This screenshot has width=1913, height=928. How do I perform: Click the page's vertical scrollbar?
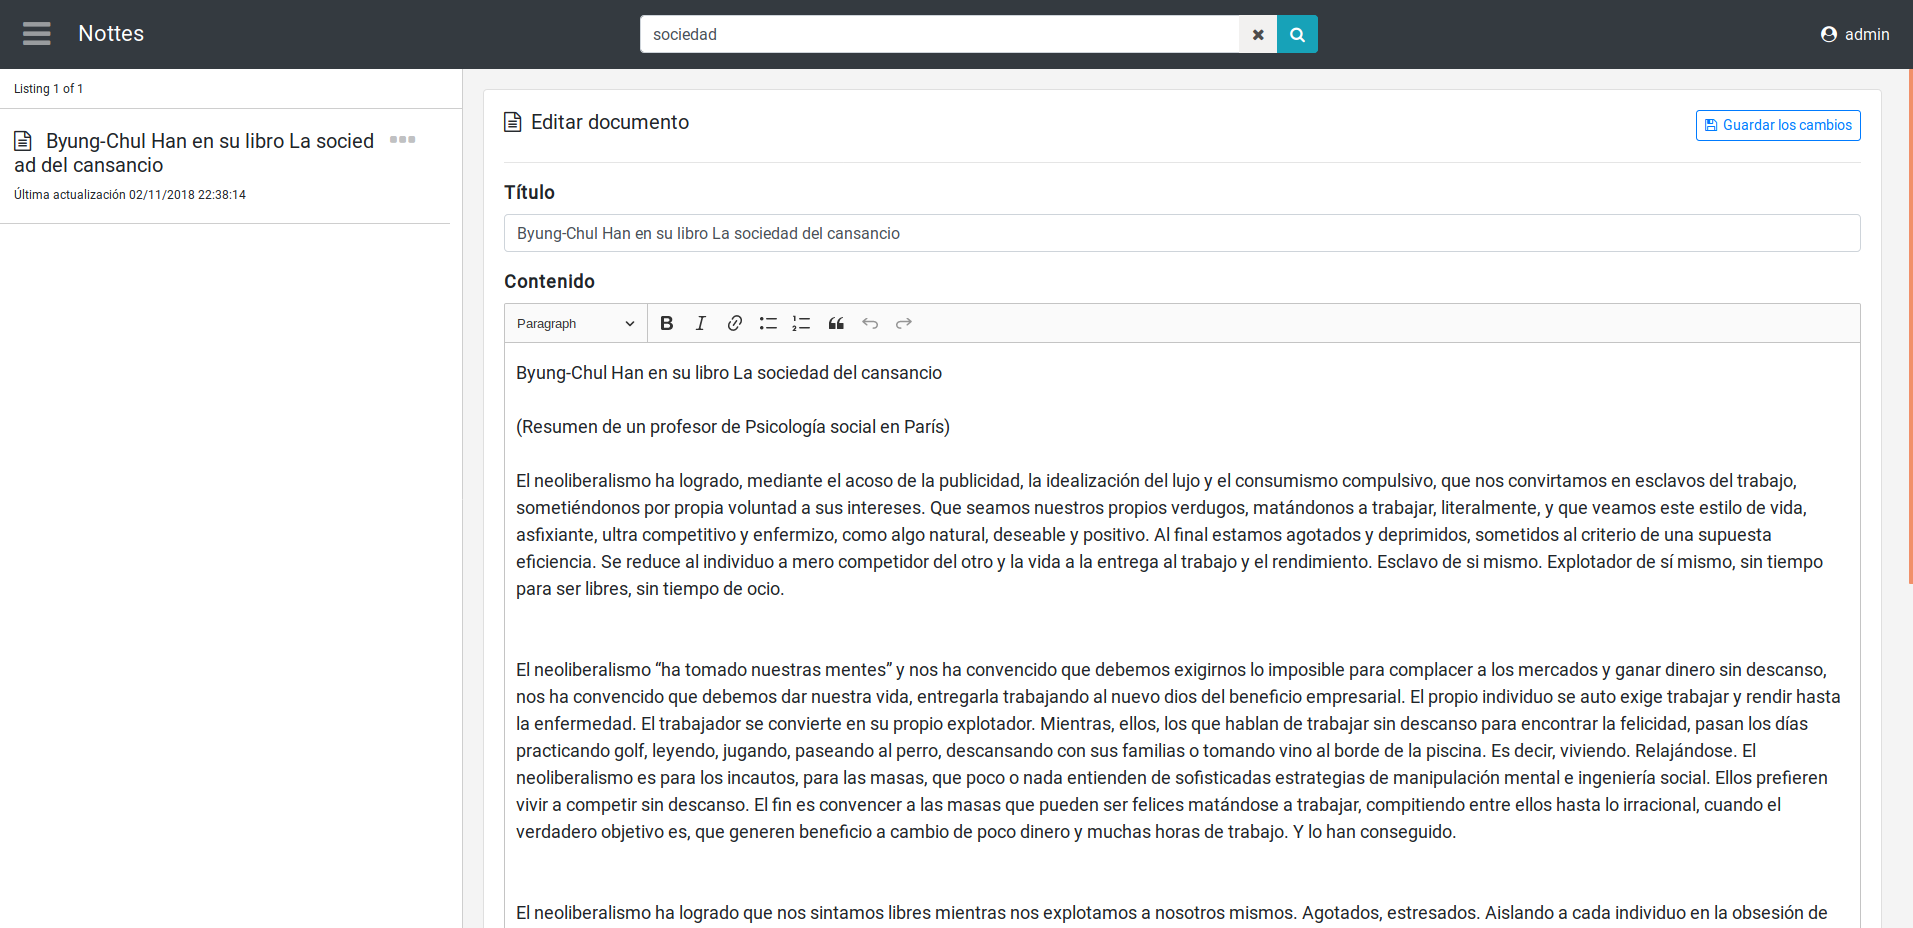[x=1910, y=326]
